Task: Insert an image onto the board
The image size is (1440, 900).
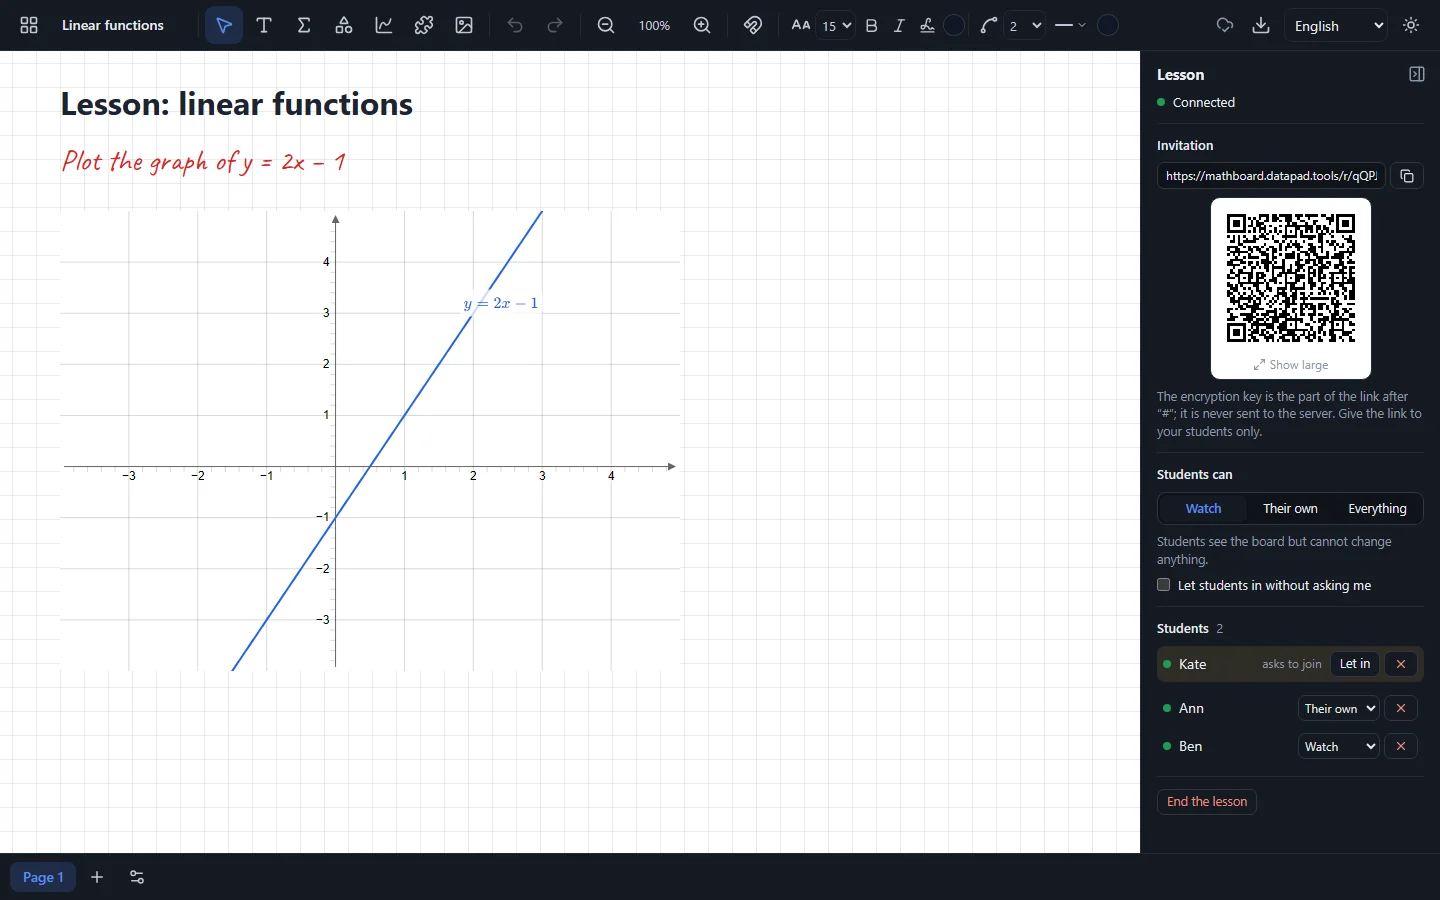Action: pyautogui.click(x=464, y=25)
